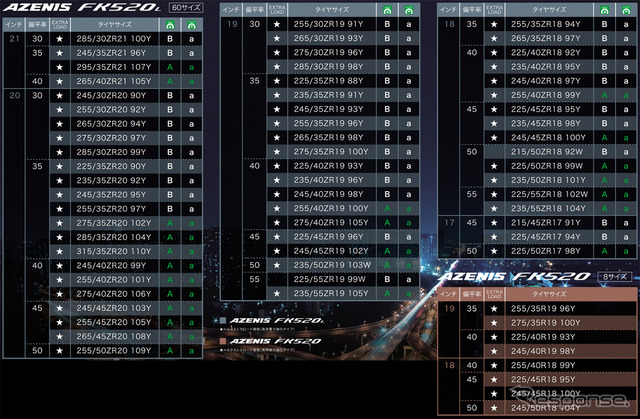Click the 60サイズ badge

[x=186, y=7]
